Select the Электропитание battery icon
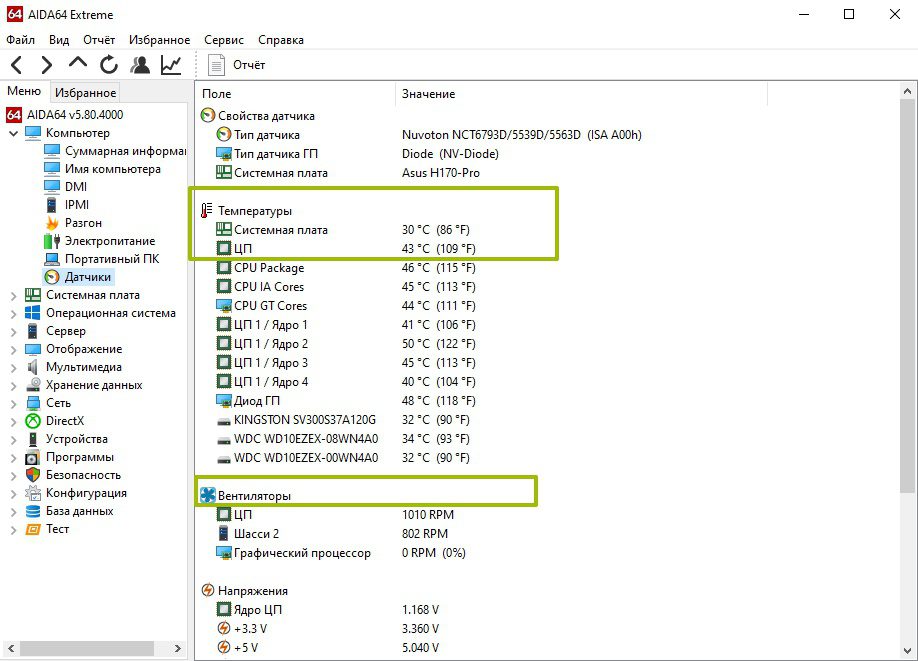The image size is (918, 661). [x=52, y=241]
